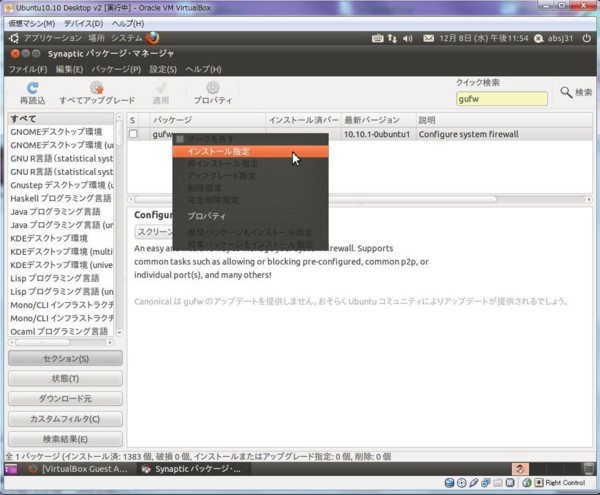Open the システム menu
The height and width of the screenshot is (495, 600).
click(127, 38)
